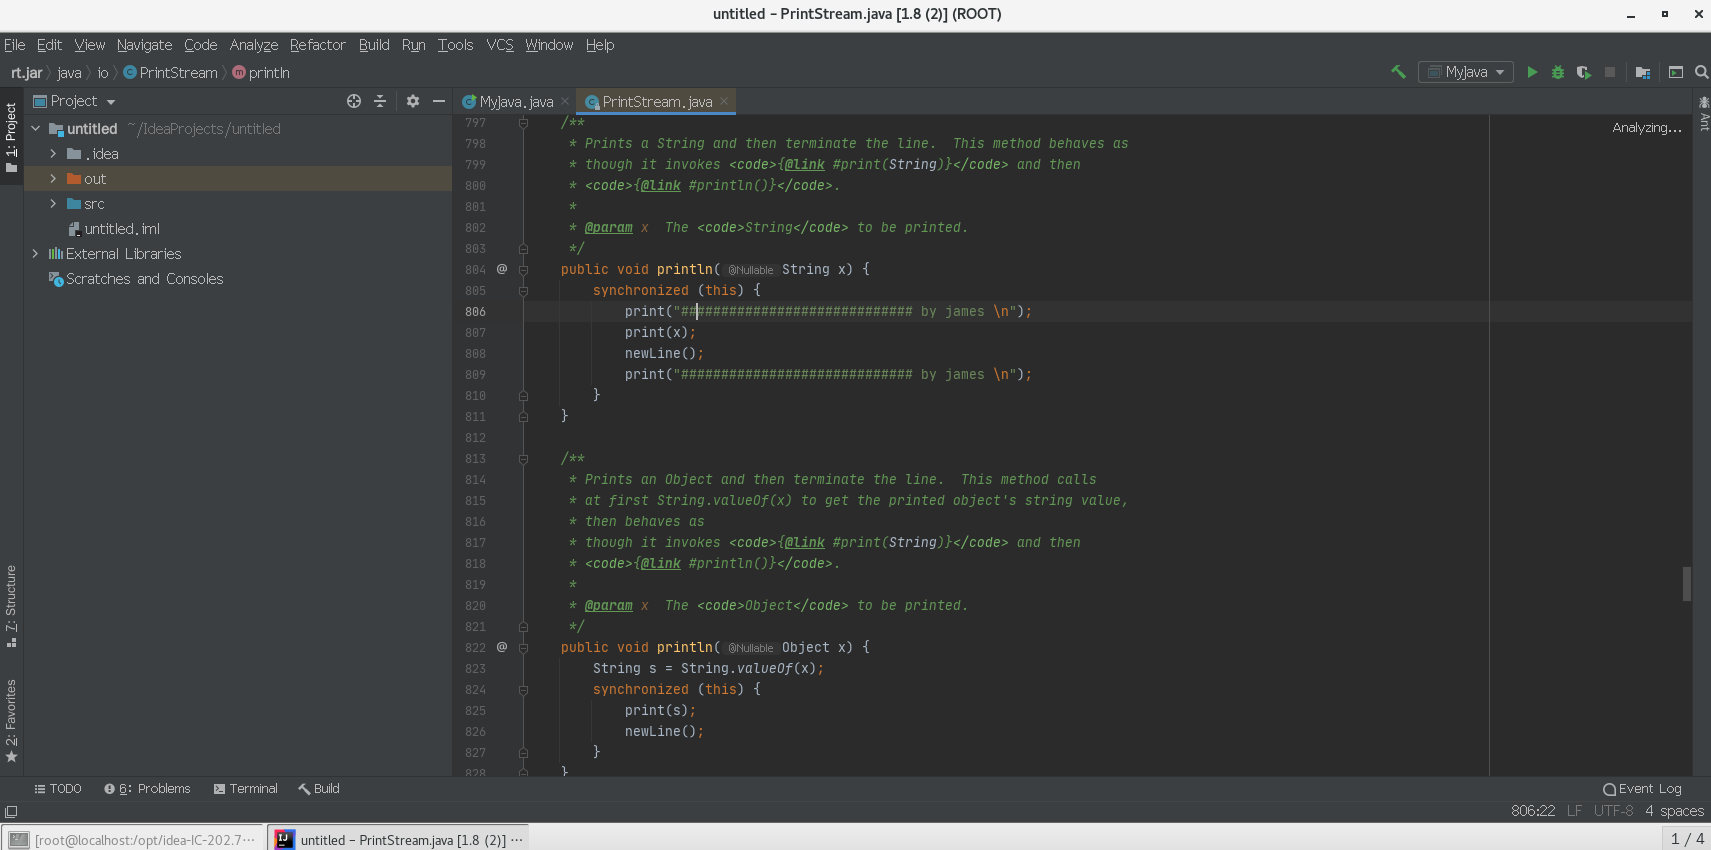The width and height of the screenshot is (1711, 850).
Task: Open the Z: Structure side tab
Action: point(11,606)
